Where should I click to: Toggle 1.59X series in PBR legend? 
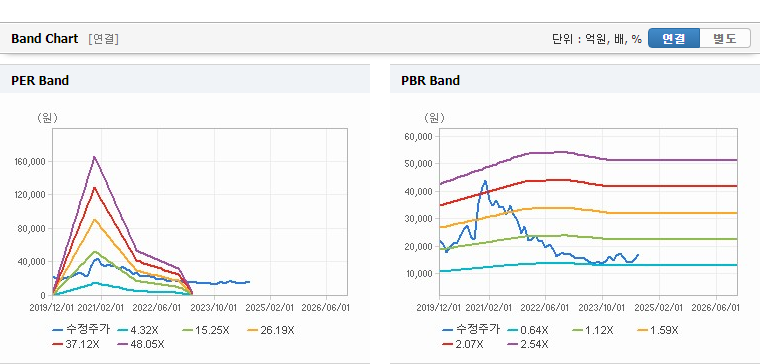point(658,330)
